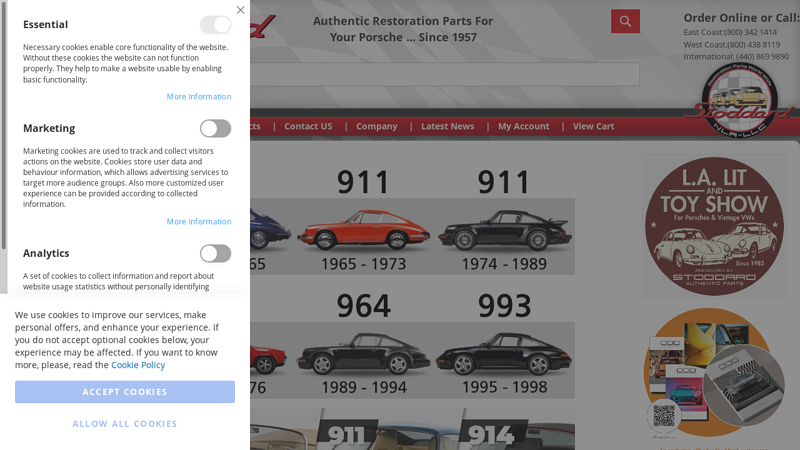Toggle the Essential cookies switch
Image resolution: width=800 pixels, height=450 pixels.
click(215, 24)
